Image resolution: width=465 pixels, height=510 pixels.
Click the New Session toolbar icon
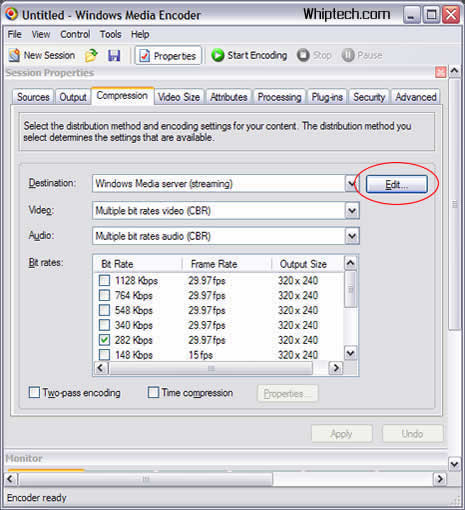tap(14, 55)
